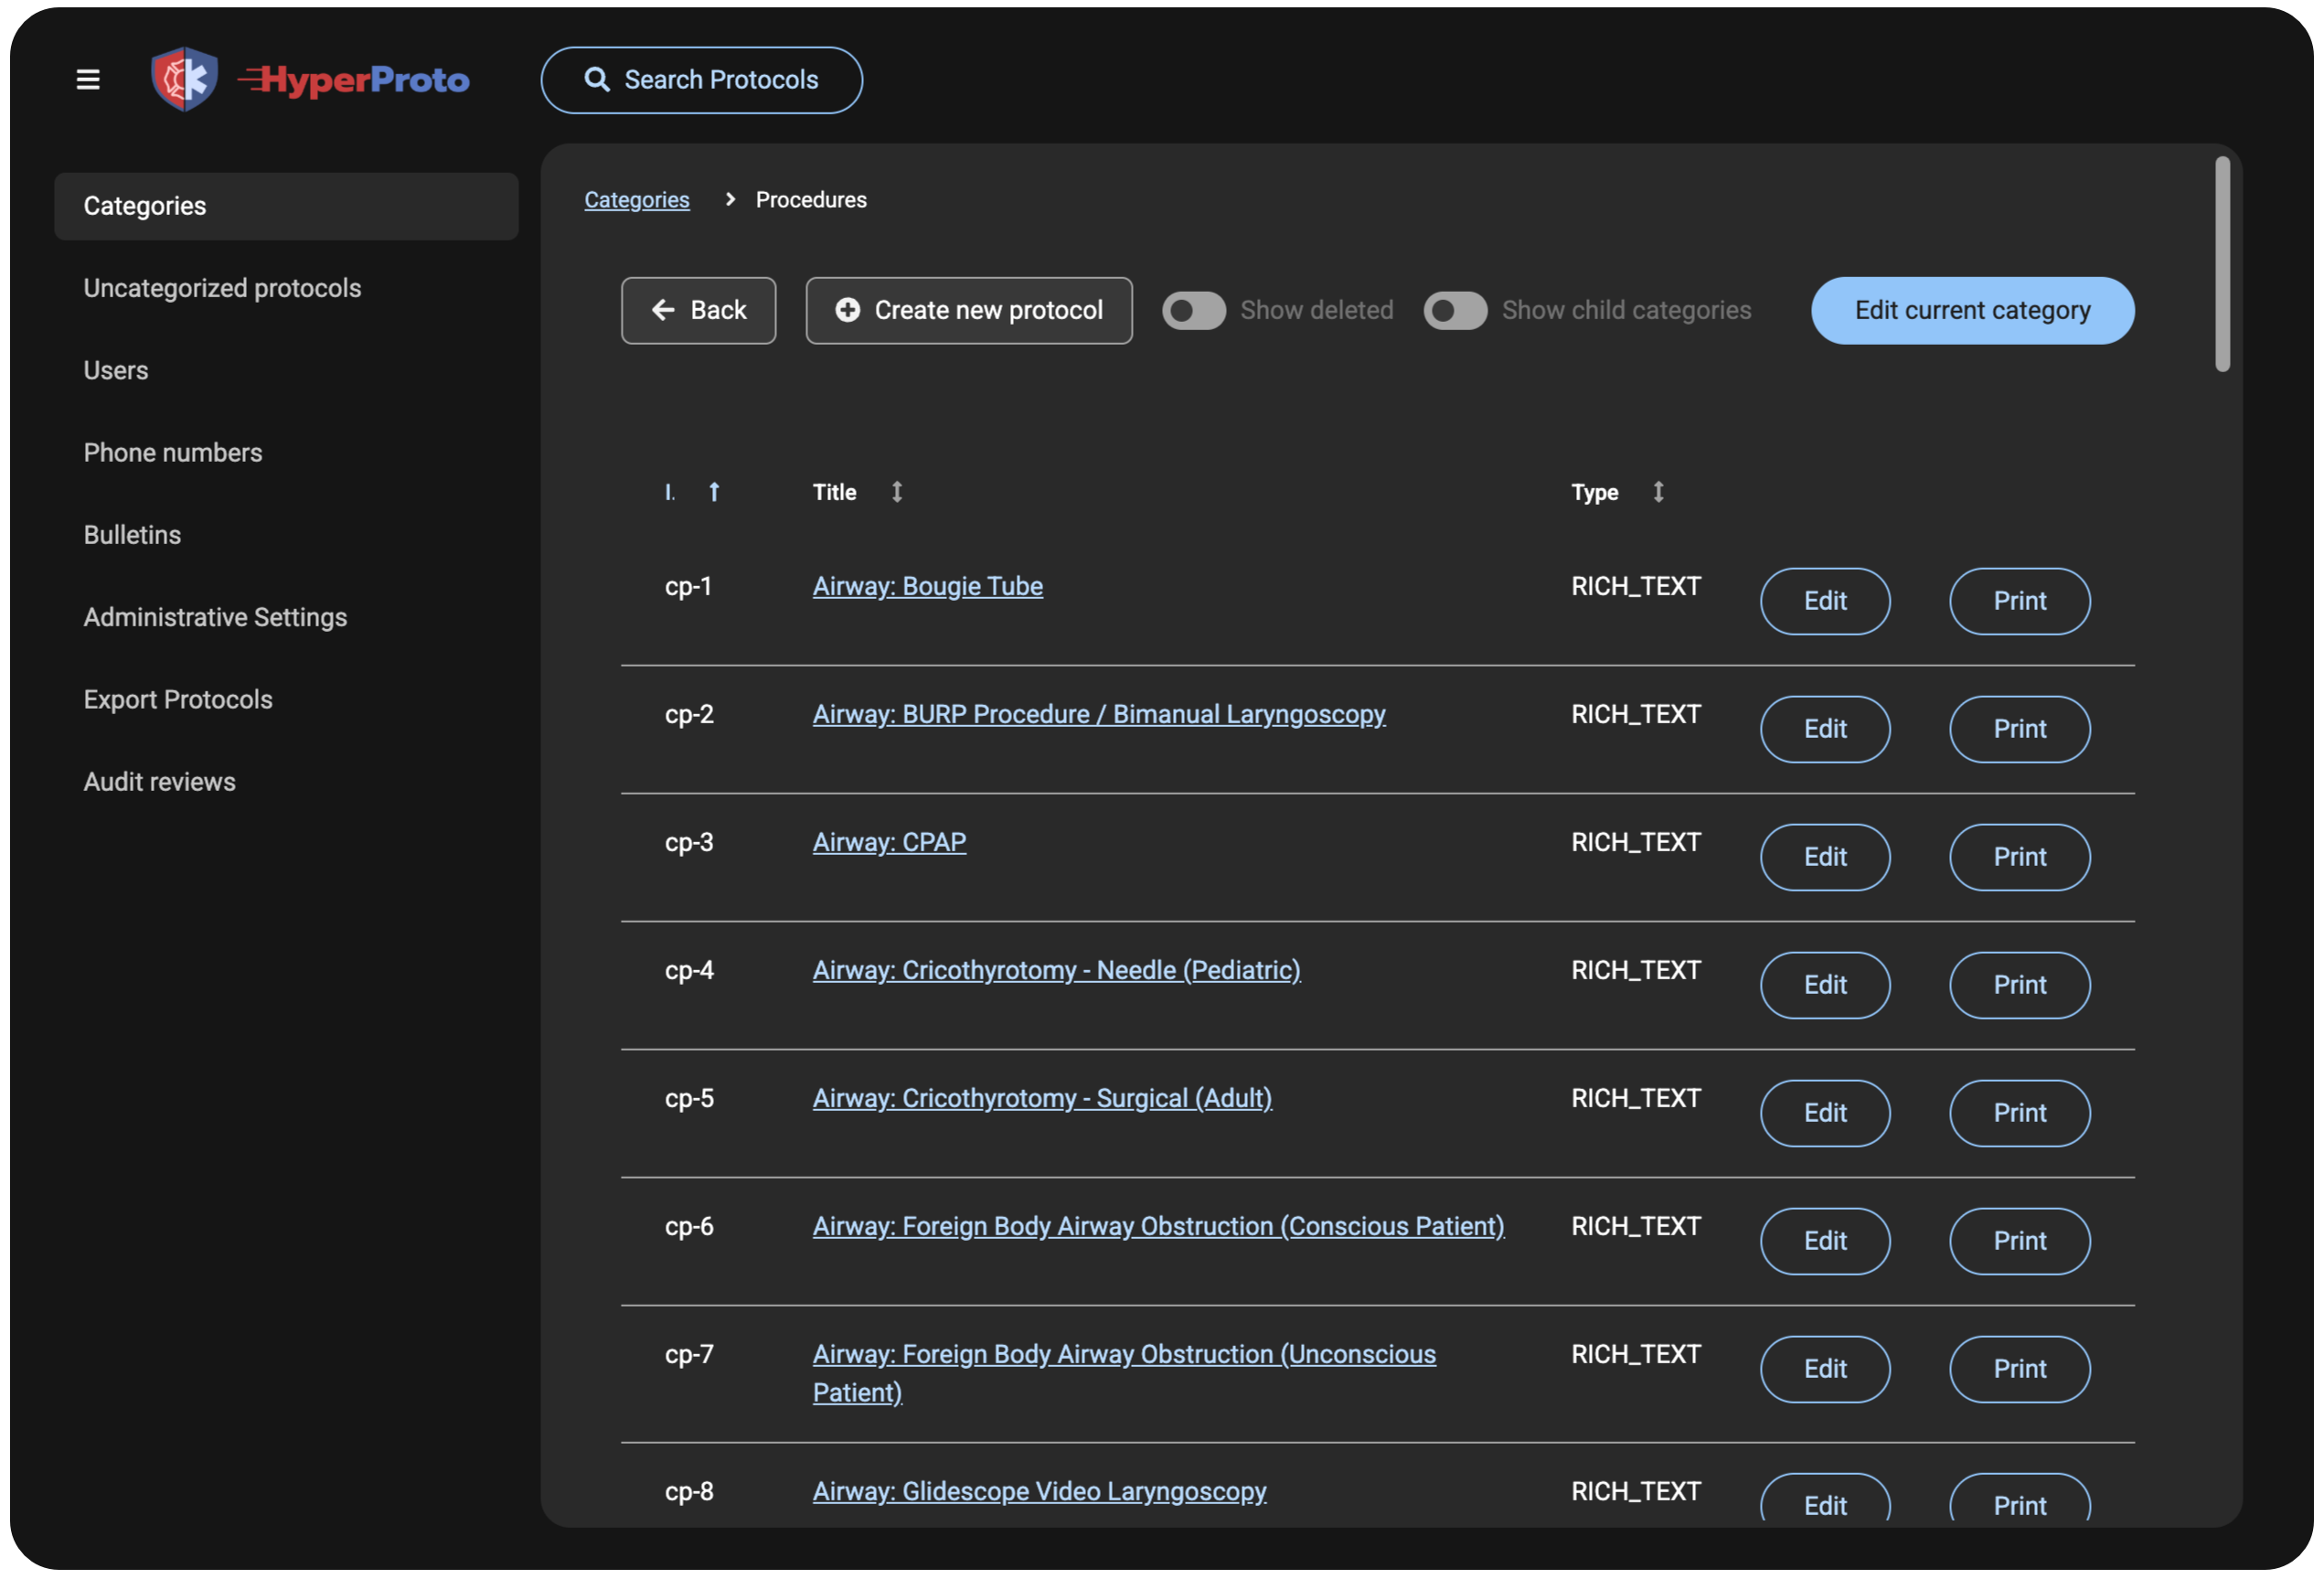The image size is (2324, 1579).
Task: Edit the cp-1 protocol
Action: tap(1825, 601)
